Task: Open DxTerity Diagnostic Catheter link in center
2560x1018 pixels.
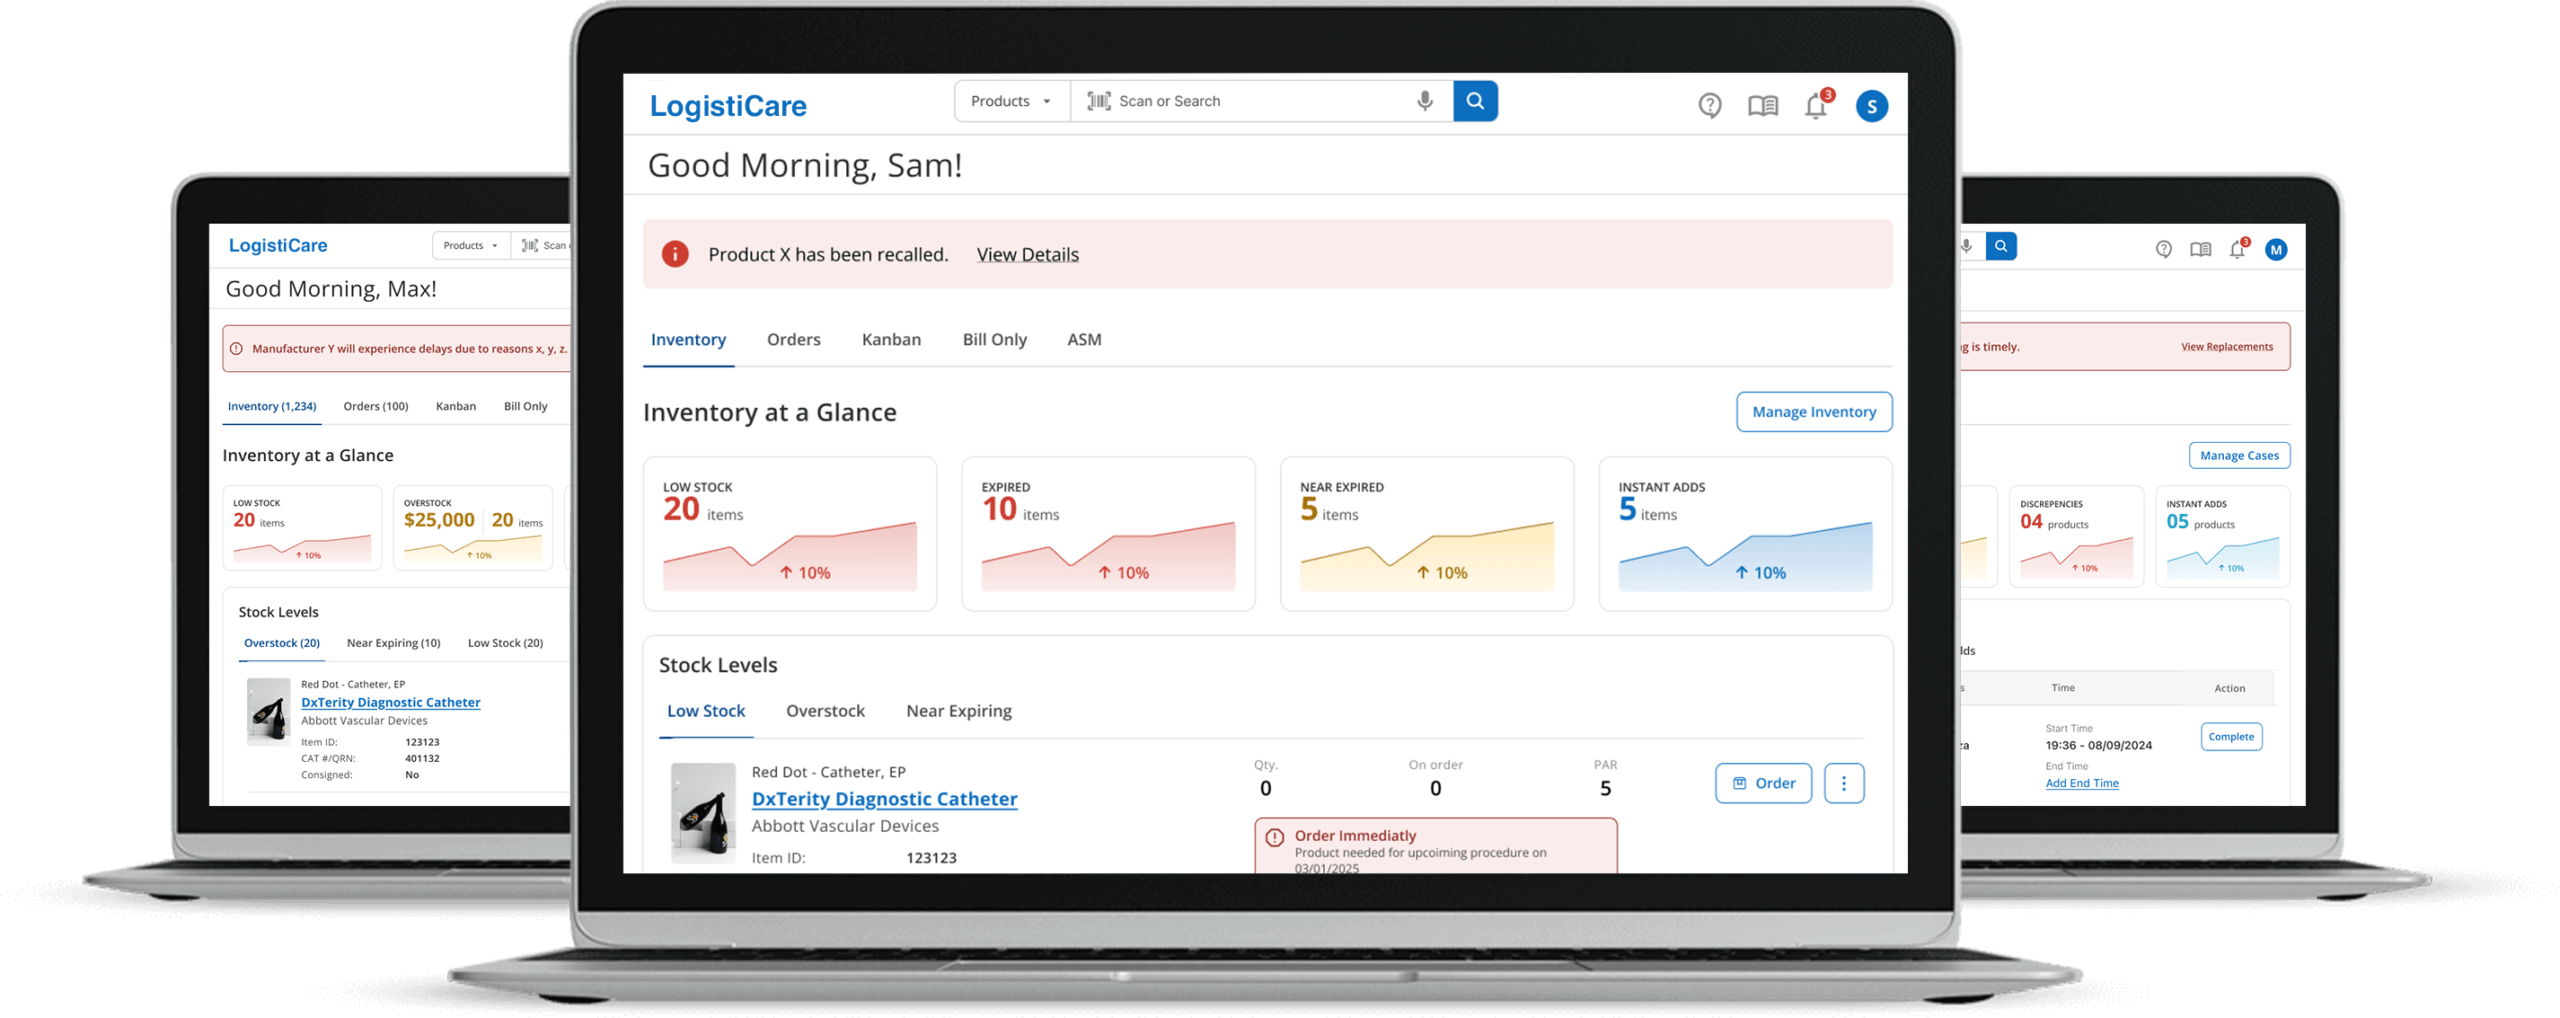Action: [x=884, y=799]
